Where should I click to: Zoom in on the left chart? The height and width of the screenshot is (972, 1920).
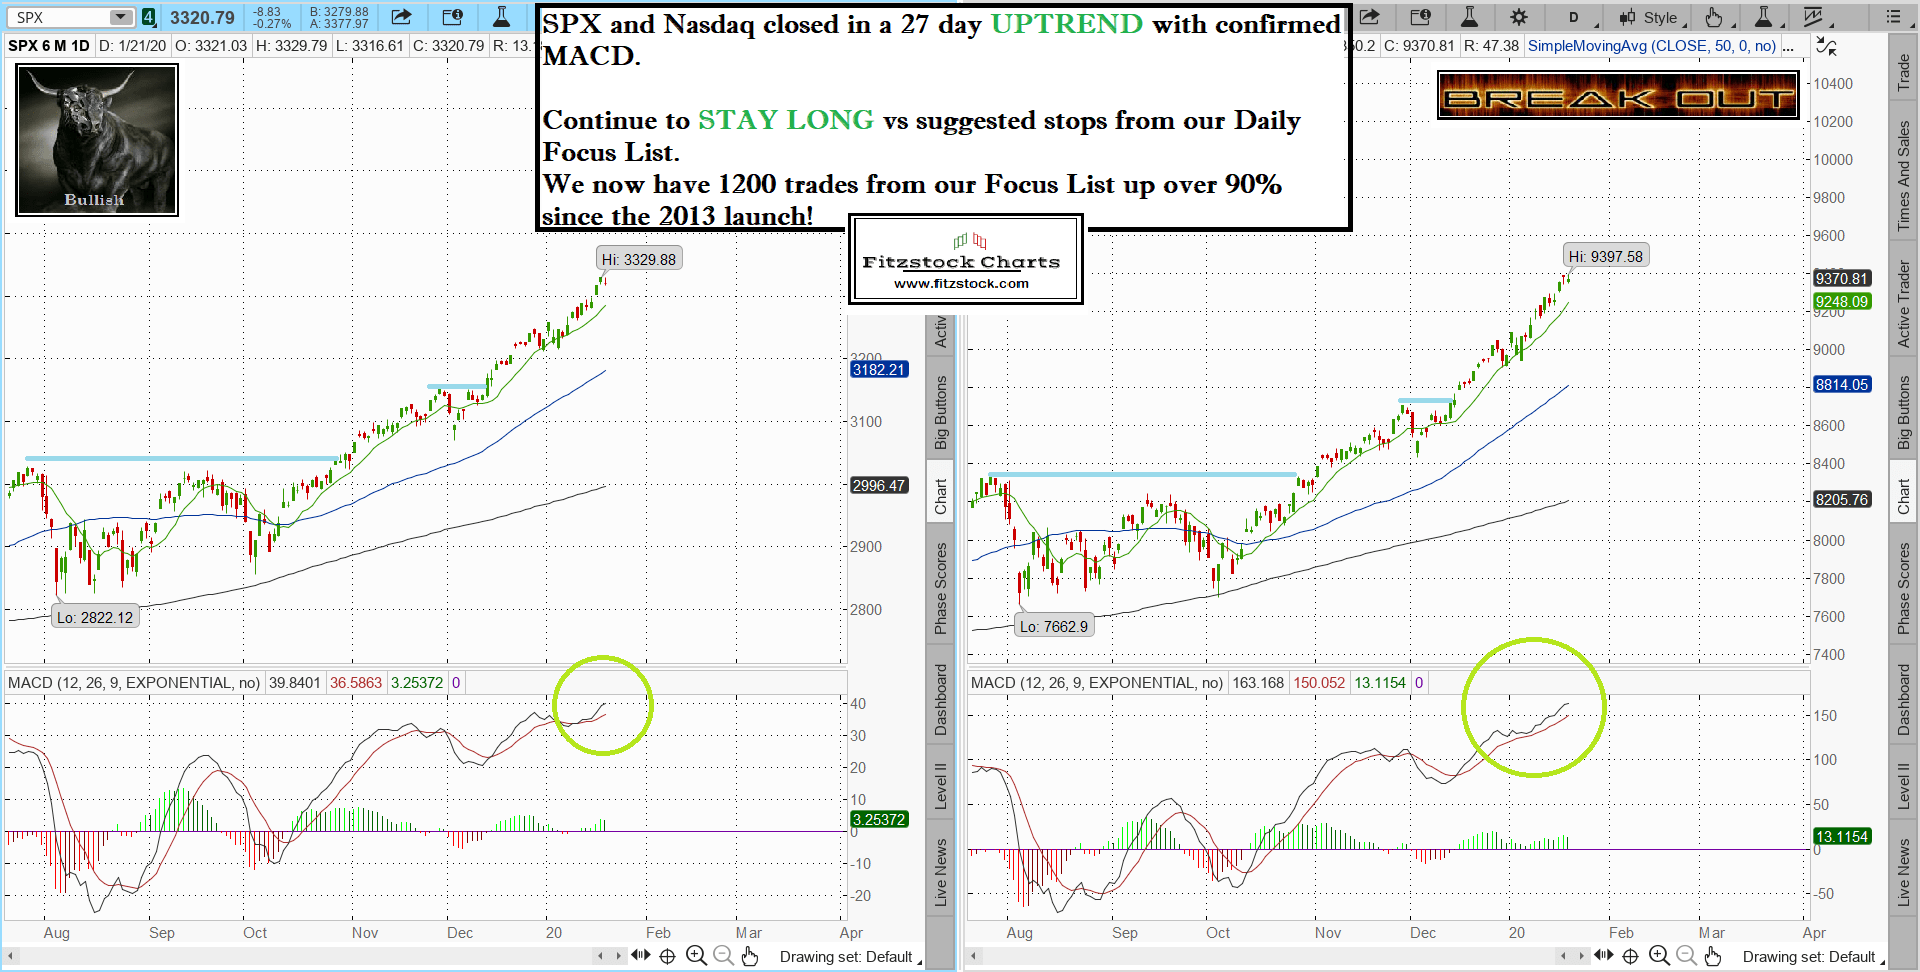[x=696, y=956]
